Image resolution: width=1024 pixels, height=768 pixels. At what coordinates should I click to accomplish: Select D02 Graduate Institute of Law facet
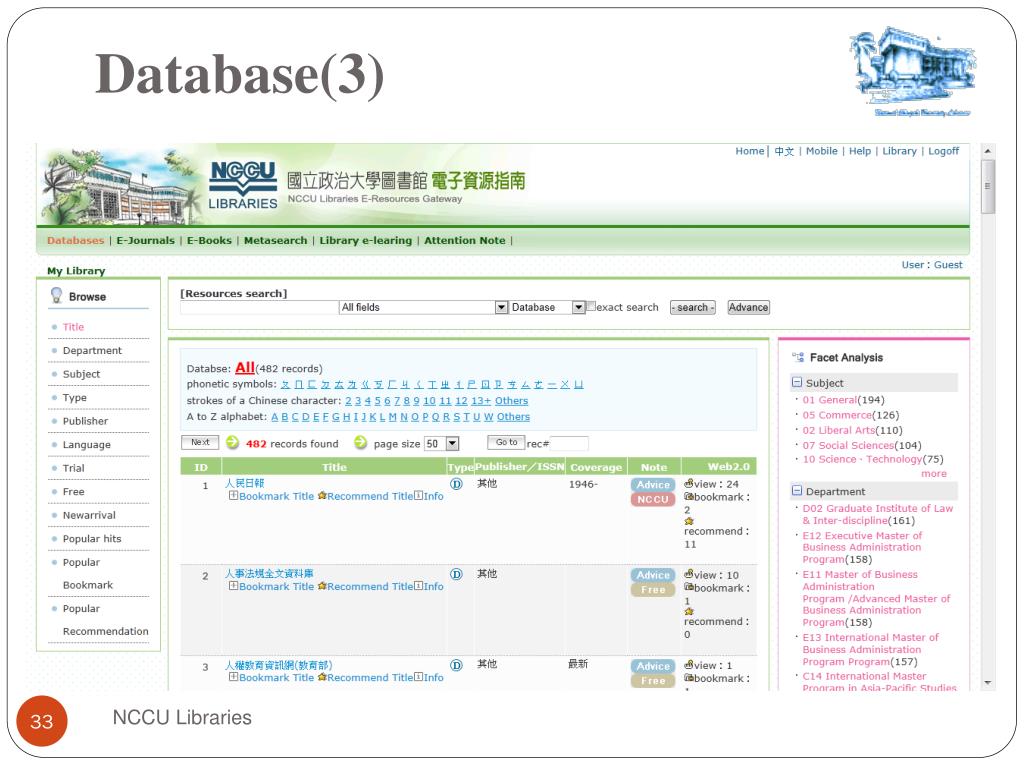(x=878, y=514)
